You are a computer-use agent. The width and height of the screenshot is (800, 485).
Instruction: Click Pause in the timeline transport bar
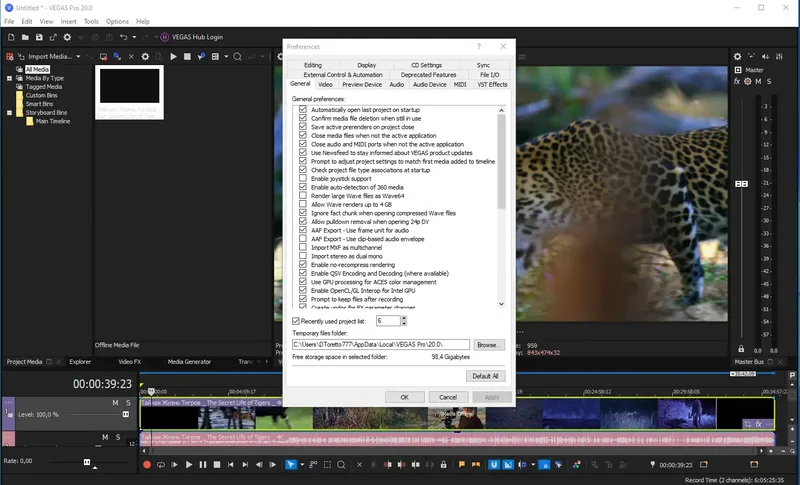(x=203, y=465)
